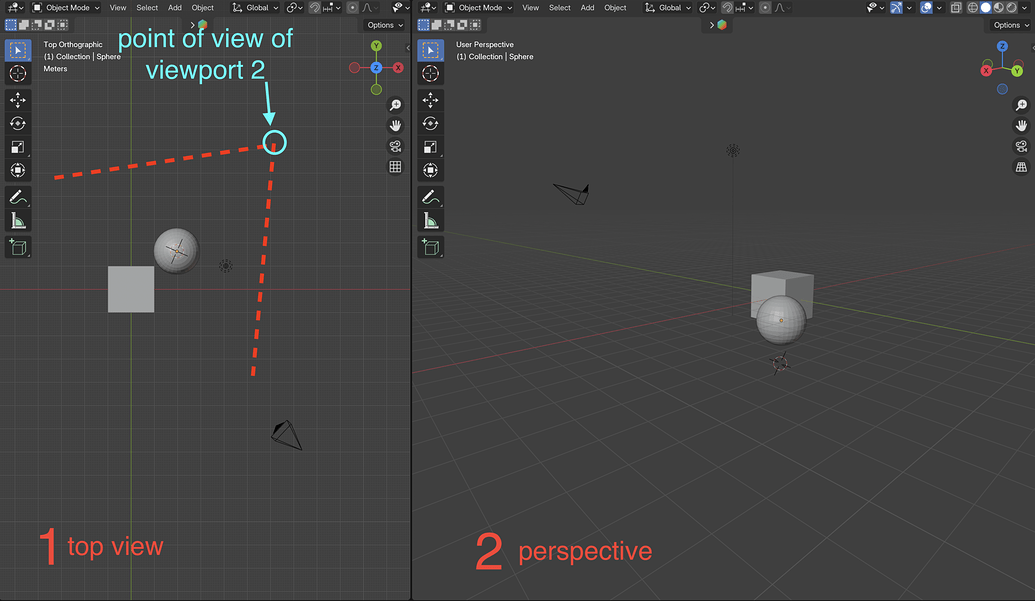
Task: Select the Rotate tool in perspective viewport
Action: [x=430, y=123]
